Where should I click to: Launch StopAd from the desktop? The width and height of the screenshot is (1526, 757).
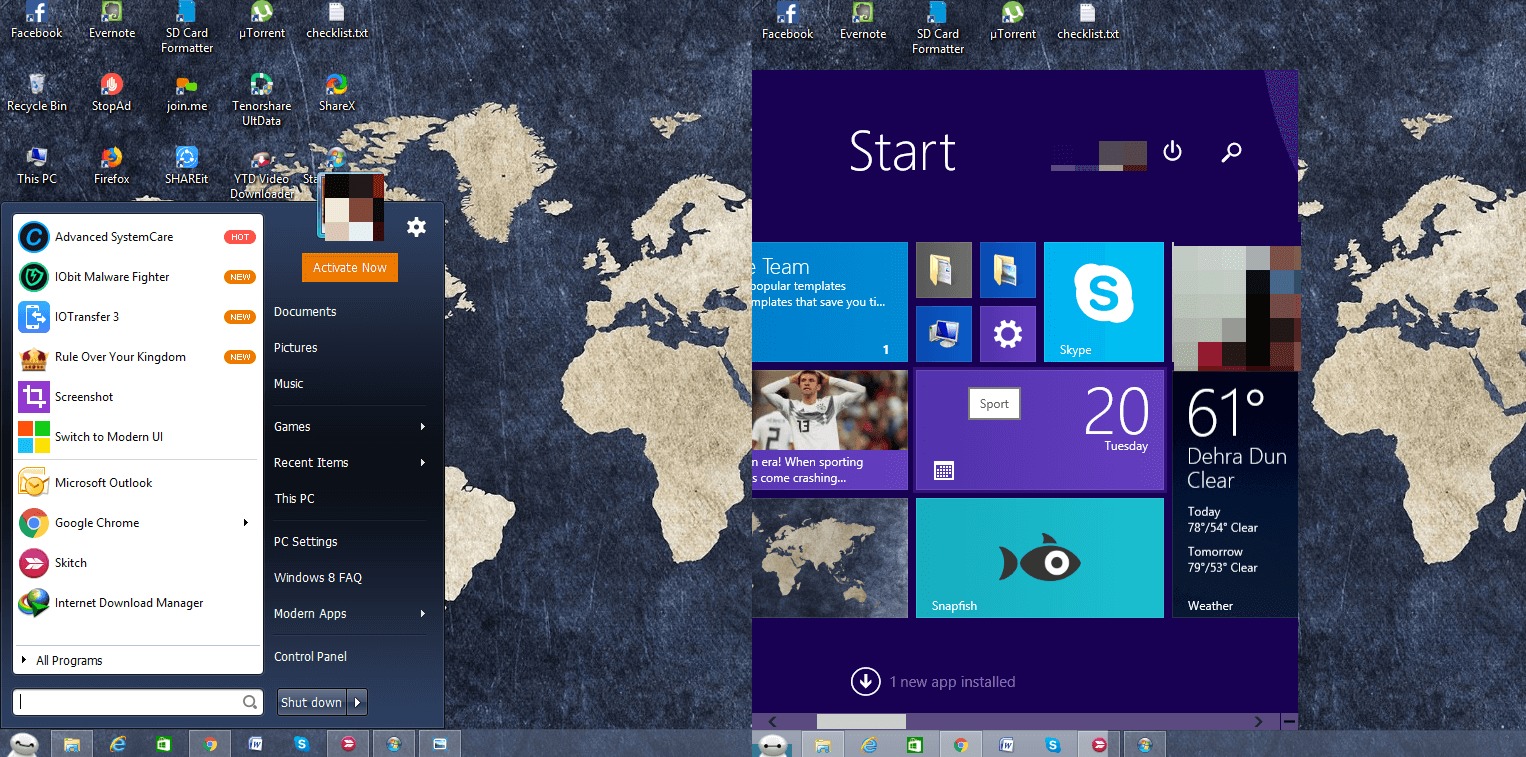pos(111,92)
